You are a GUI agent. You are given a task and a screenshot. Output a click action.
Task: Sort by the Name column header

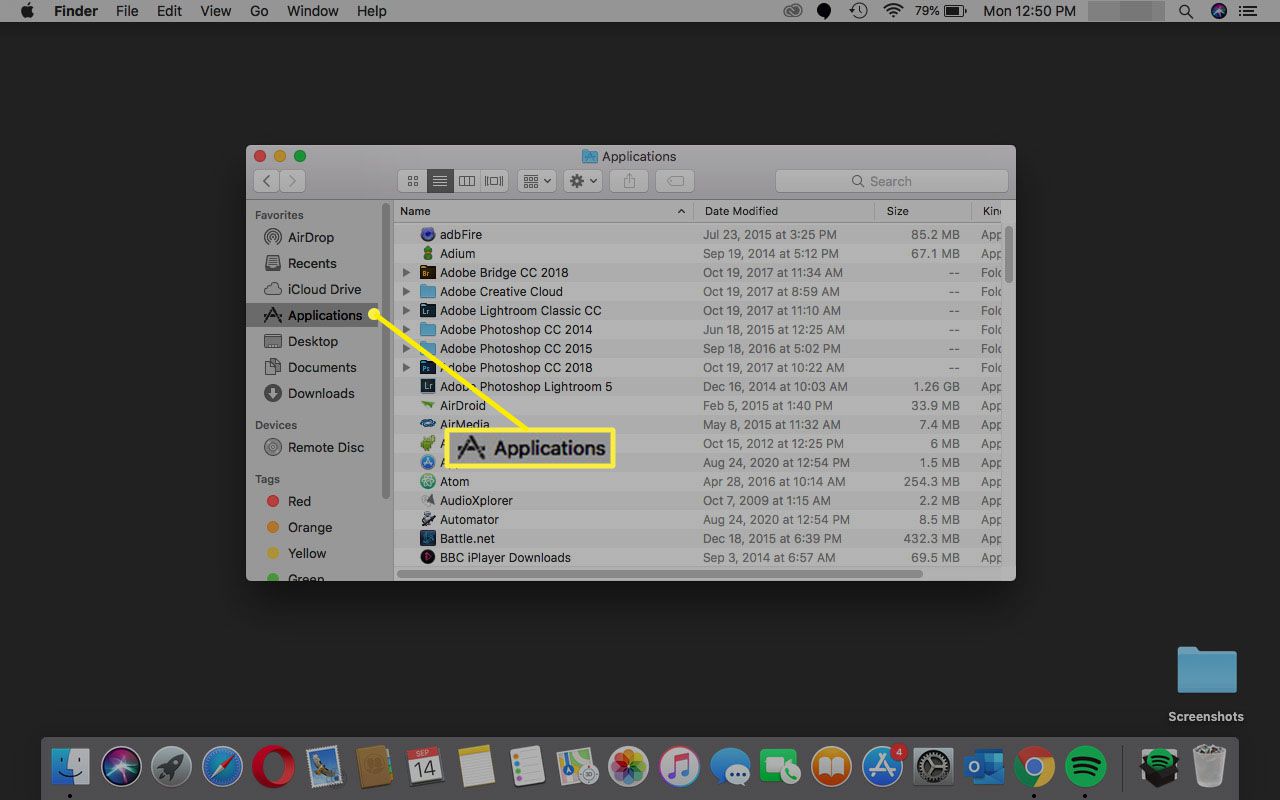tap(544, 211)
